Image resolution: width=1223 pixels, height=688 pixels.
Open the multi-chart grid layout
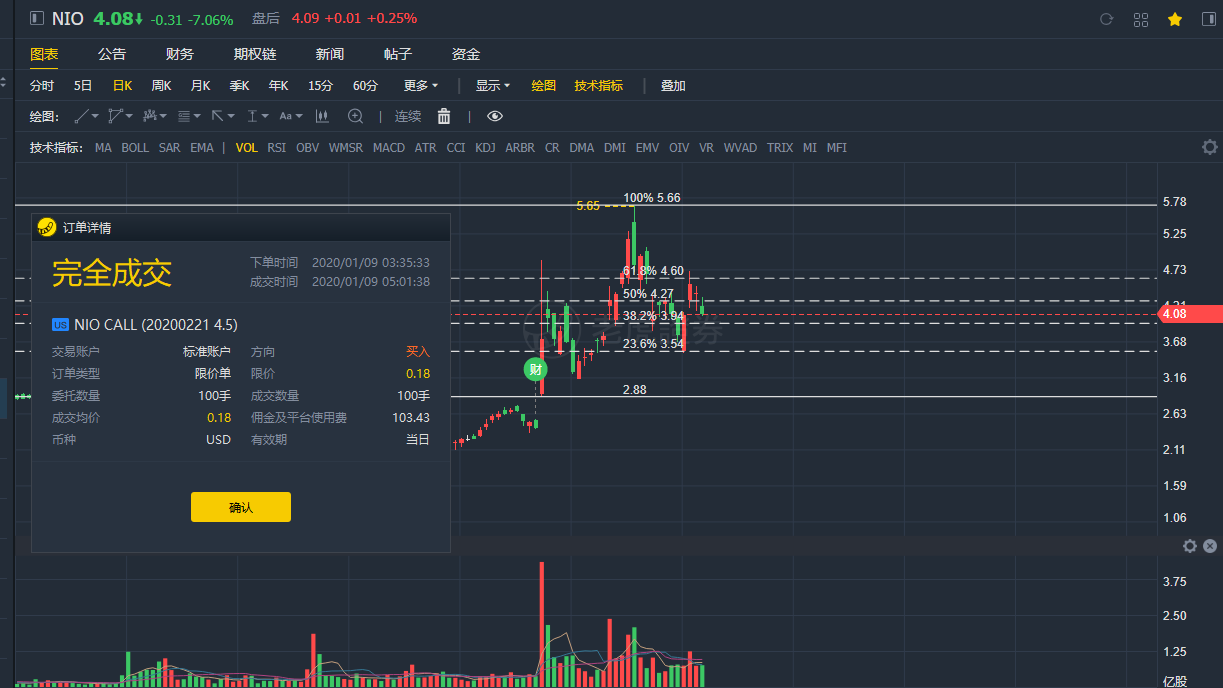click(x=1141, y=19)
